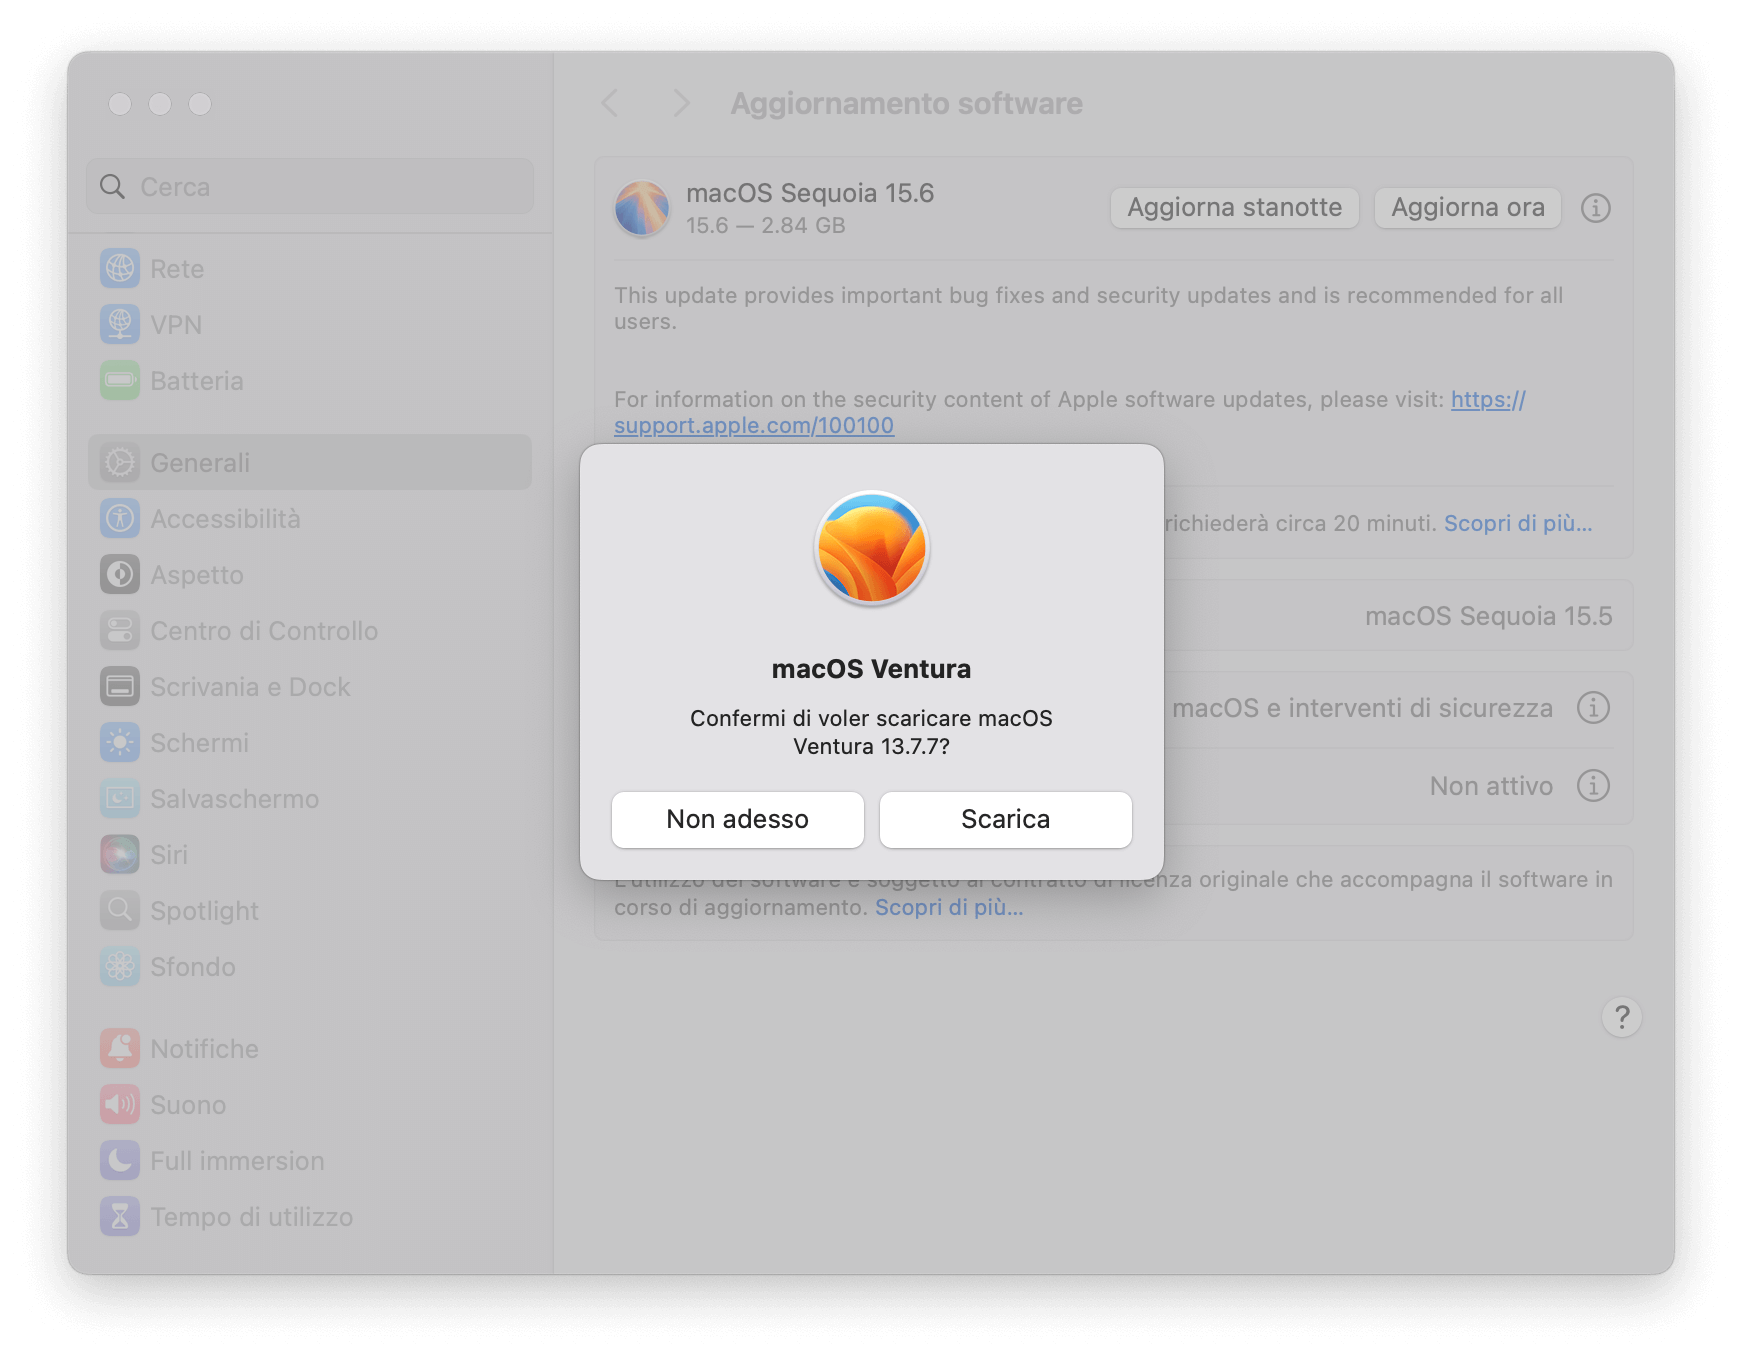This screenshot has width=1742, height=1358.
Task: Click the macOS Sequoia 15.5 text
Action: point(1489,616)
